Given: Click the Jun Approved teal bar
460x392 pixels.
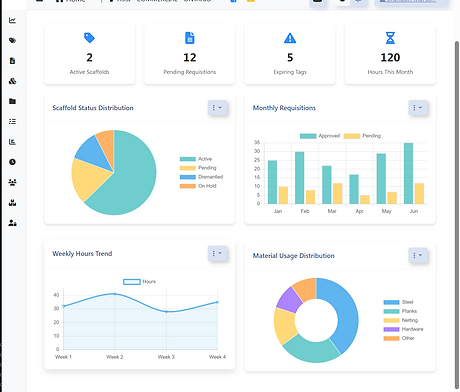Looking at the screenshot, I should 408,173.
